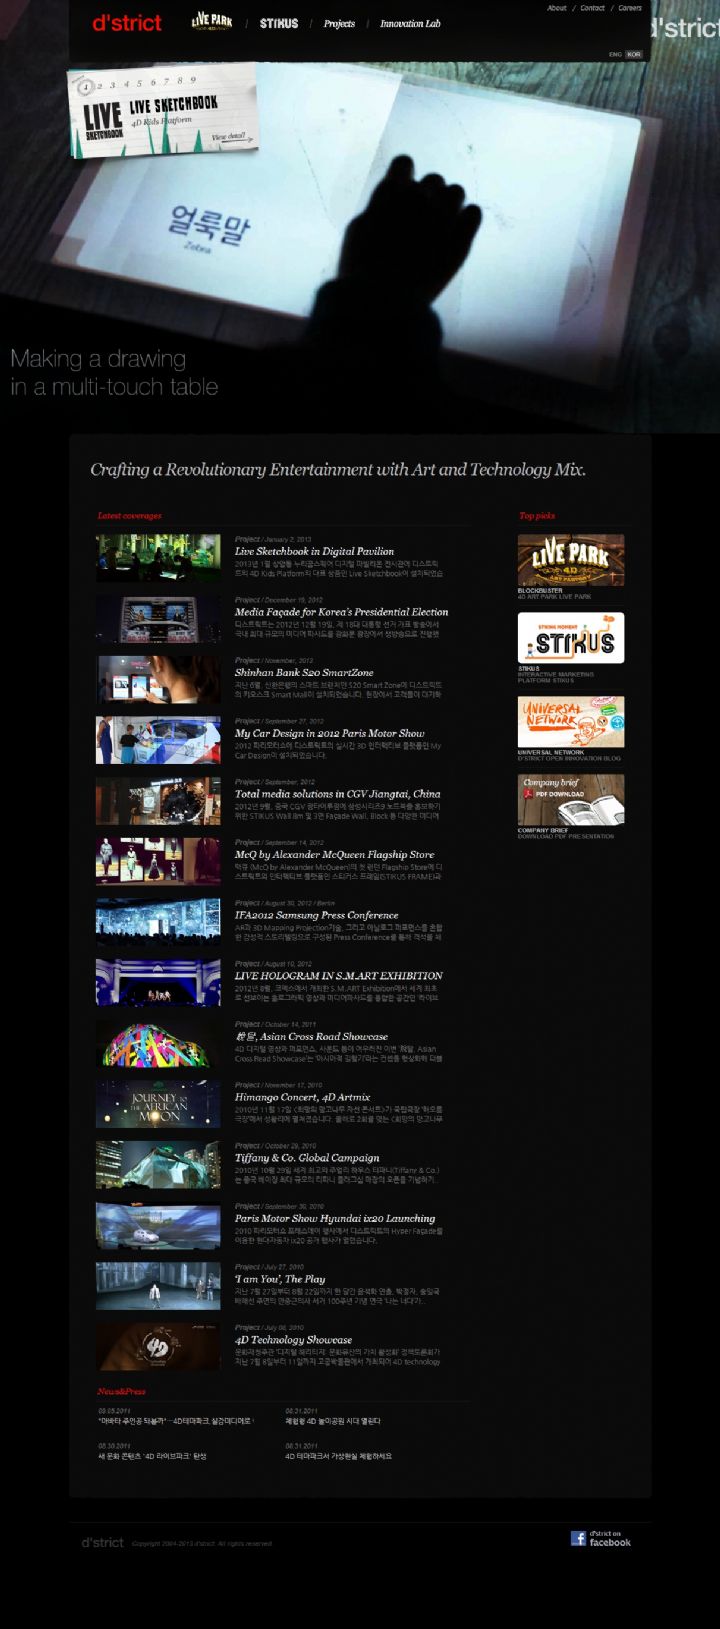Screen dimensions: 720x1629
Task: Select slide 7 in banner pager
Action: tap(166, 81)
